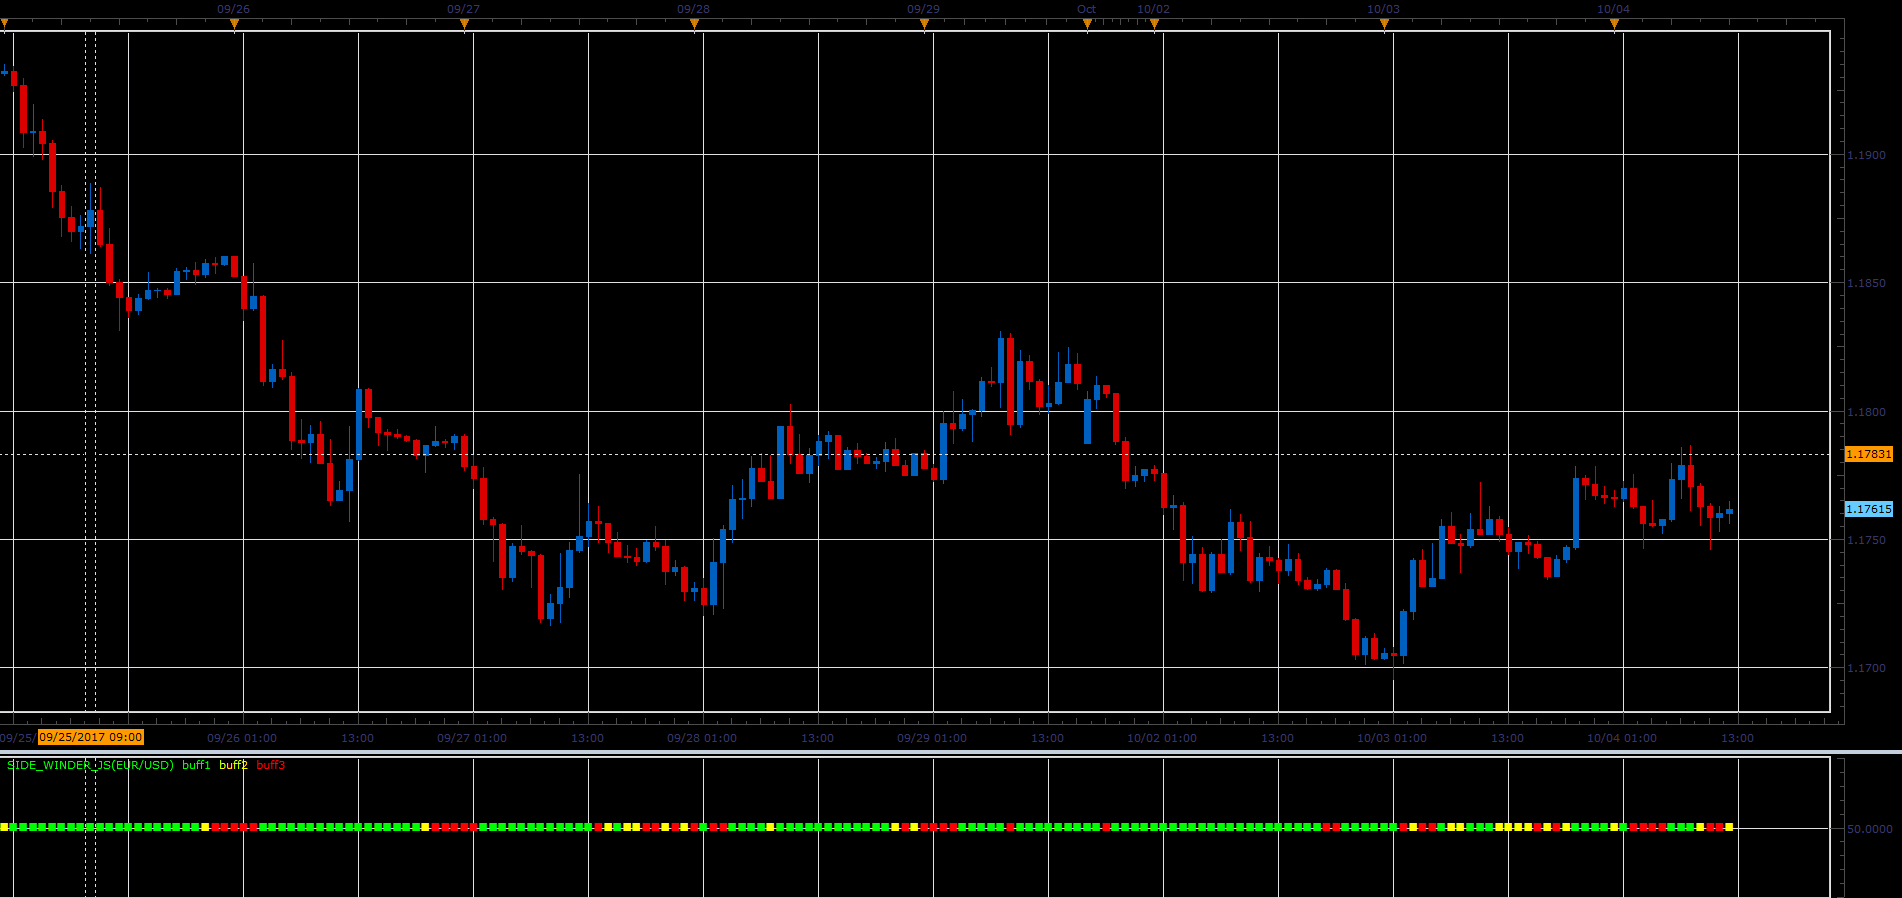
Task: Click the 10/02 01:00 time axis label
Action: click(1162, 738)
